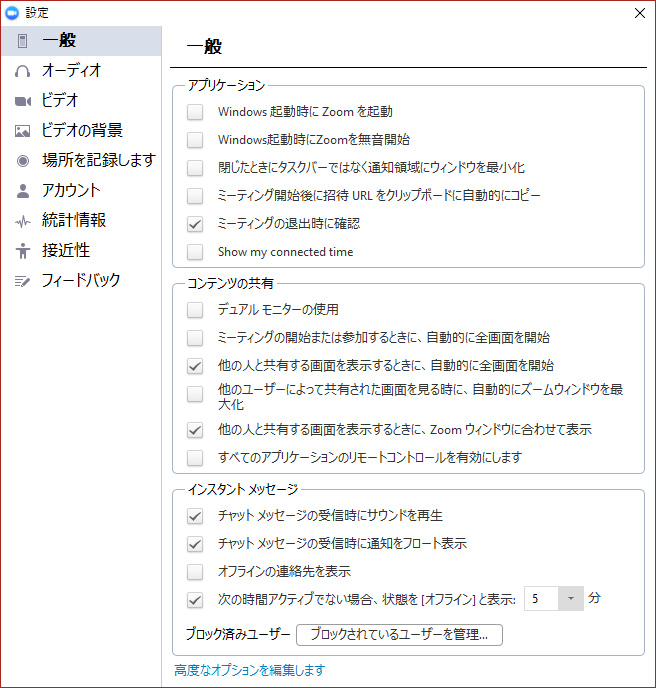This screenshot has width=656, height=688.
Task: Select the 一般 settings tab
Action: pyautogui.click(x=59, y=41)
